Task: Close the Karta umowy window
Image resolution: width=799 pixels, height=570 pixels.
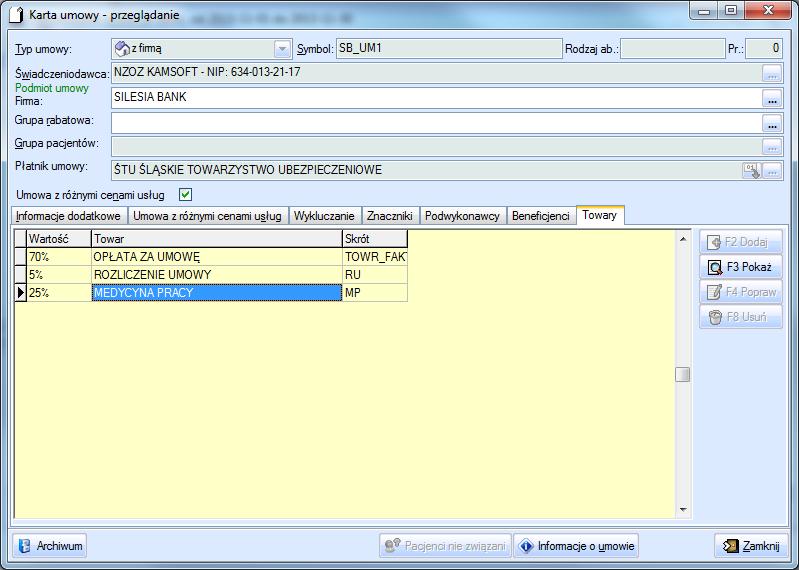Action: coord(768,11)
